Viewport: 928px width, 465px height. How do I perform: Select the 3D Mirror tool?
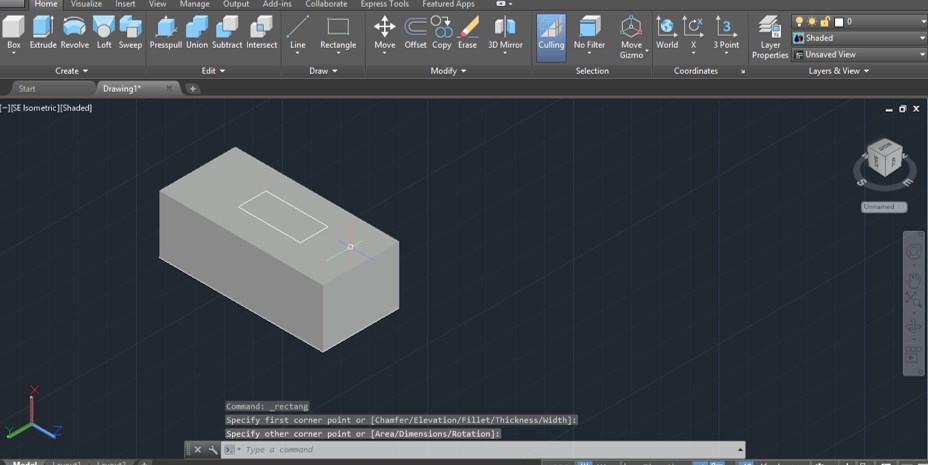(x=505, y=31)
